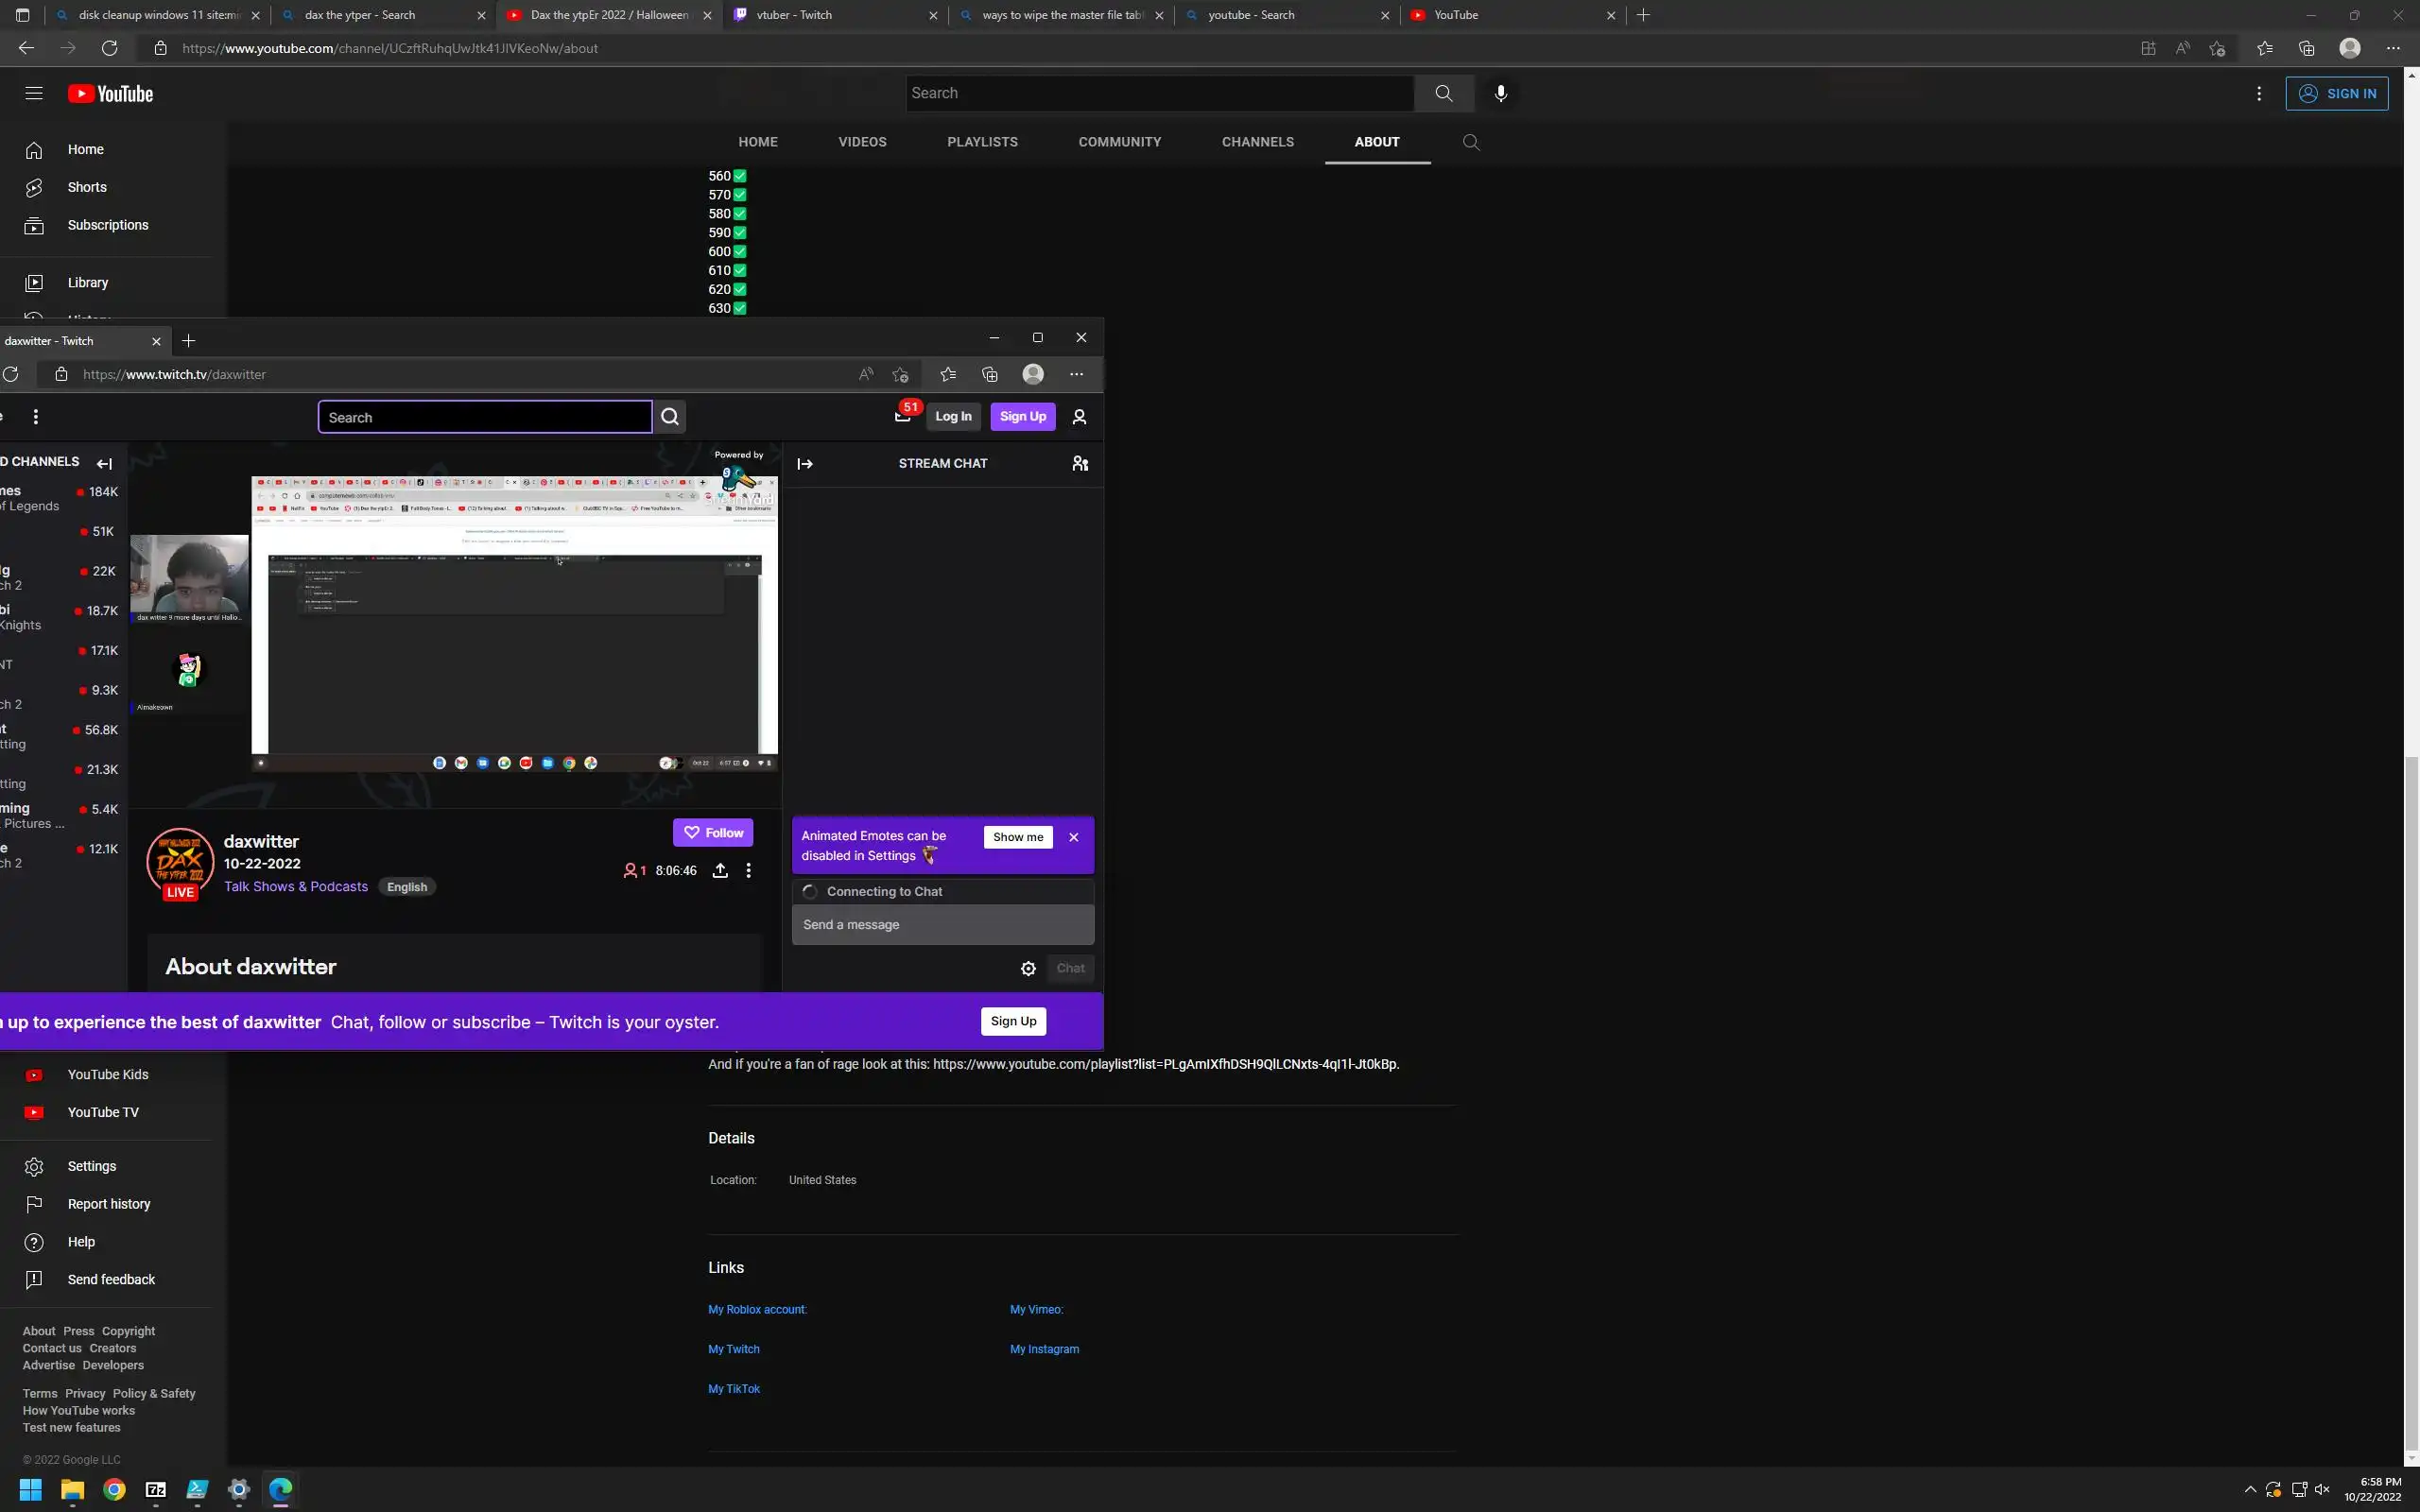Open the Twitch chat community users icon
This screenshot has width=2420, height=1512.
point(1080,463)
